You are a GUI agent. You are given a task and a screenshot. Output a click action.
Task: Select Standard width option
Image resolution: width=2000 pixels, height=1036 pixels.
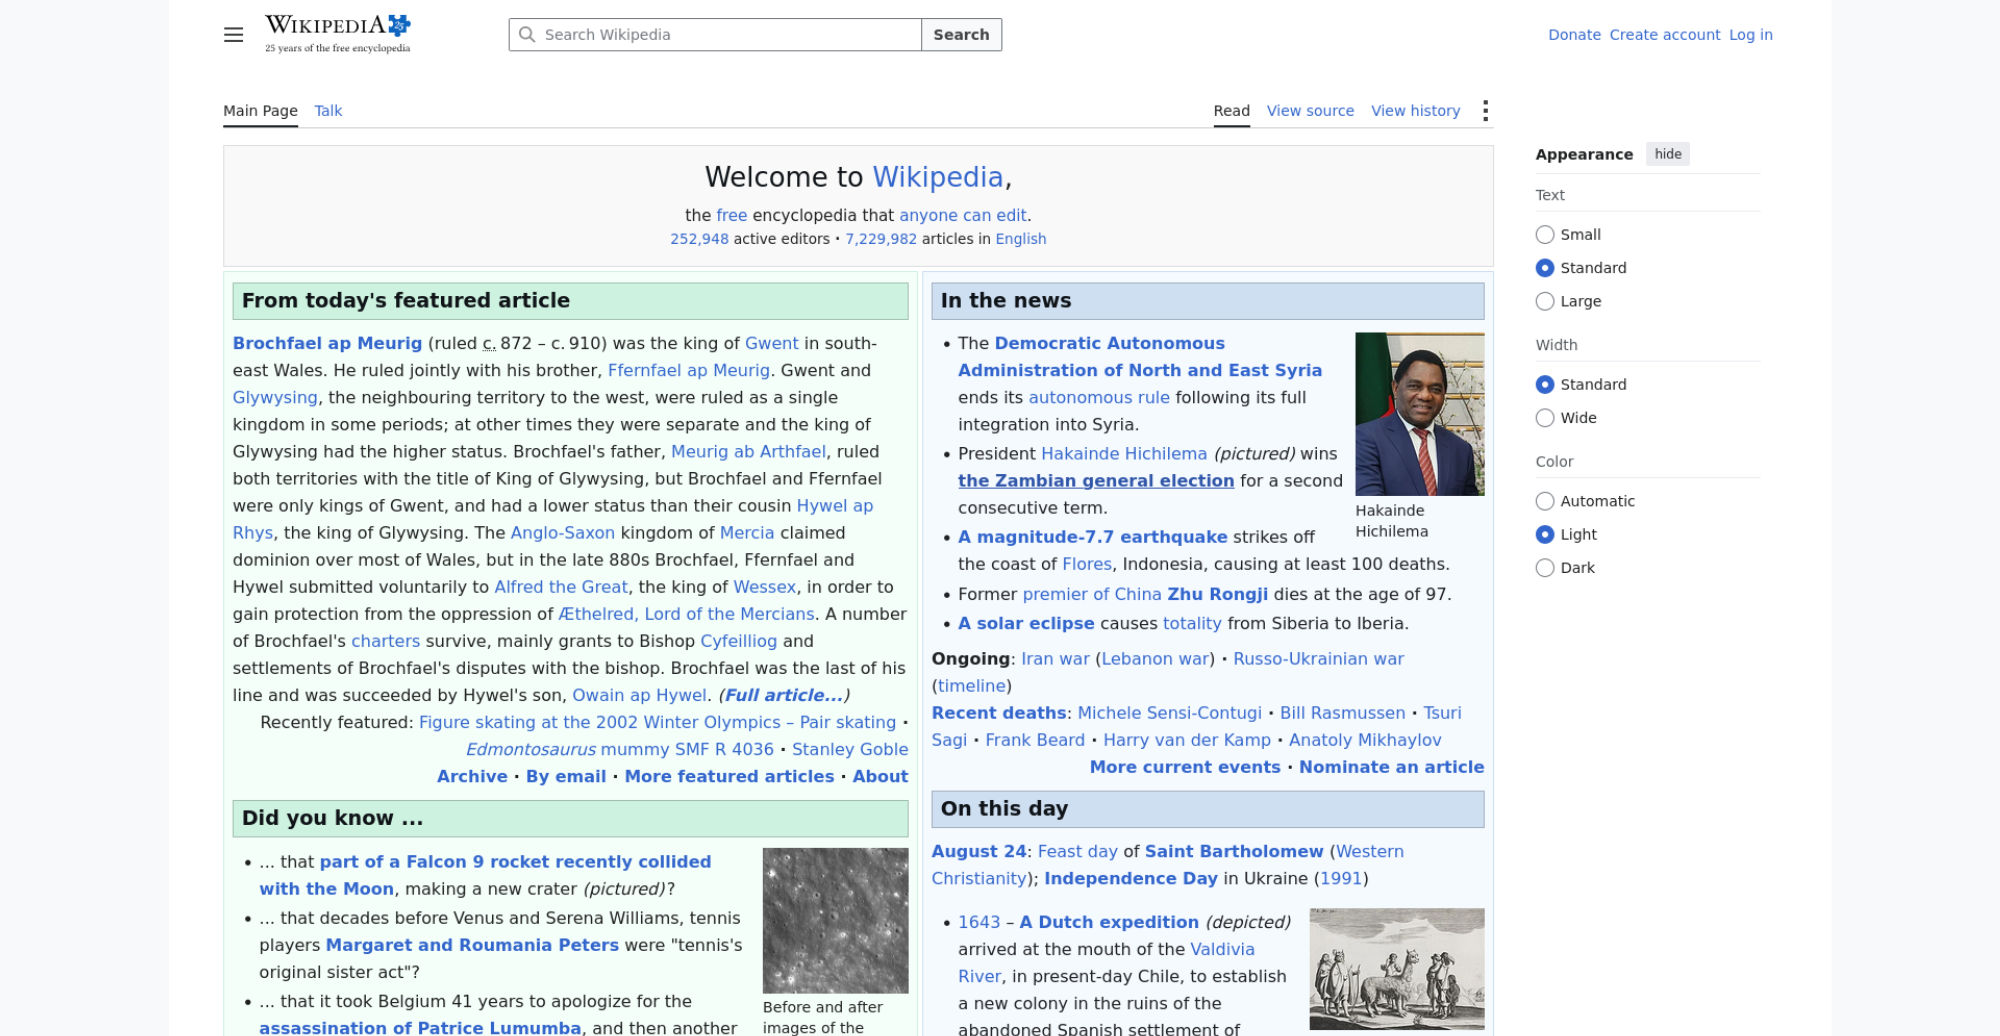tap(1545, 384)
